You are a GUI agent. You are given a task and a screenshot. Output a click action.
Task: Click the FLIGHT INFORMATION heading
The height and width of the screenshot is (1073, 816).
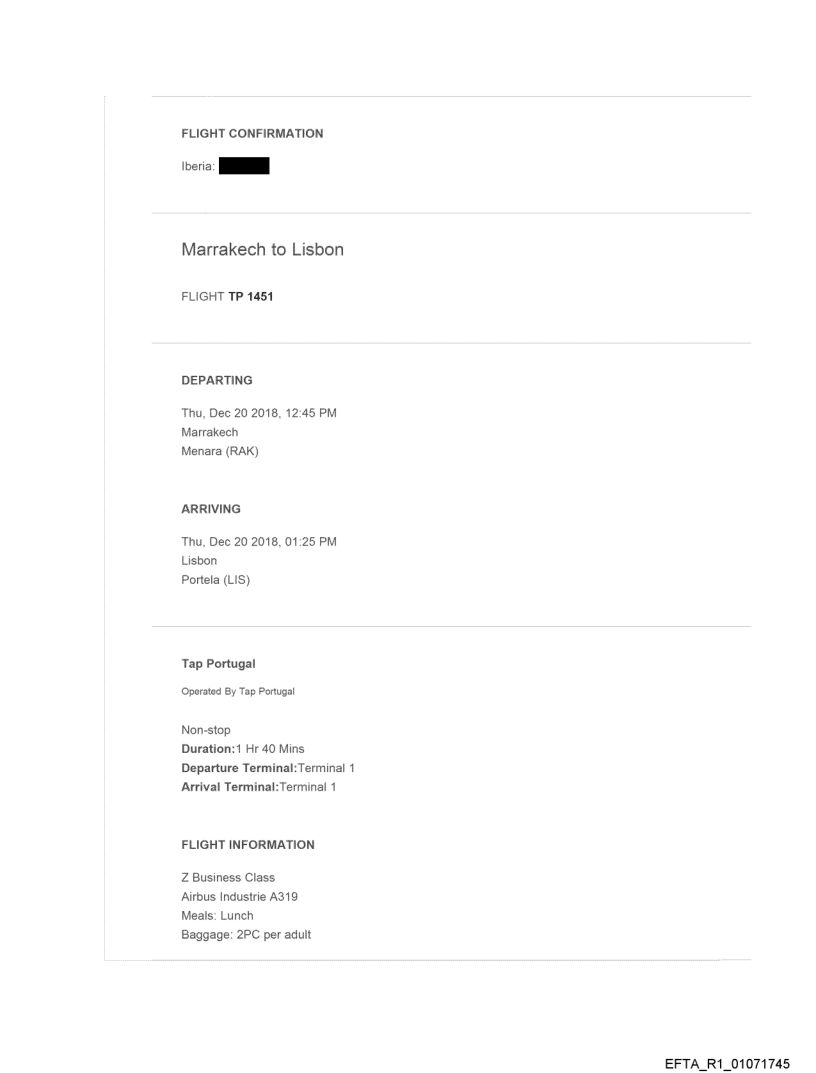click(x=248, y=845)
